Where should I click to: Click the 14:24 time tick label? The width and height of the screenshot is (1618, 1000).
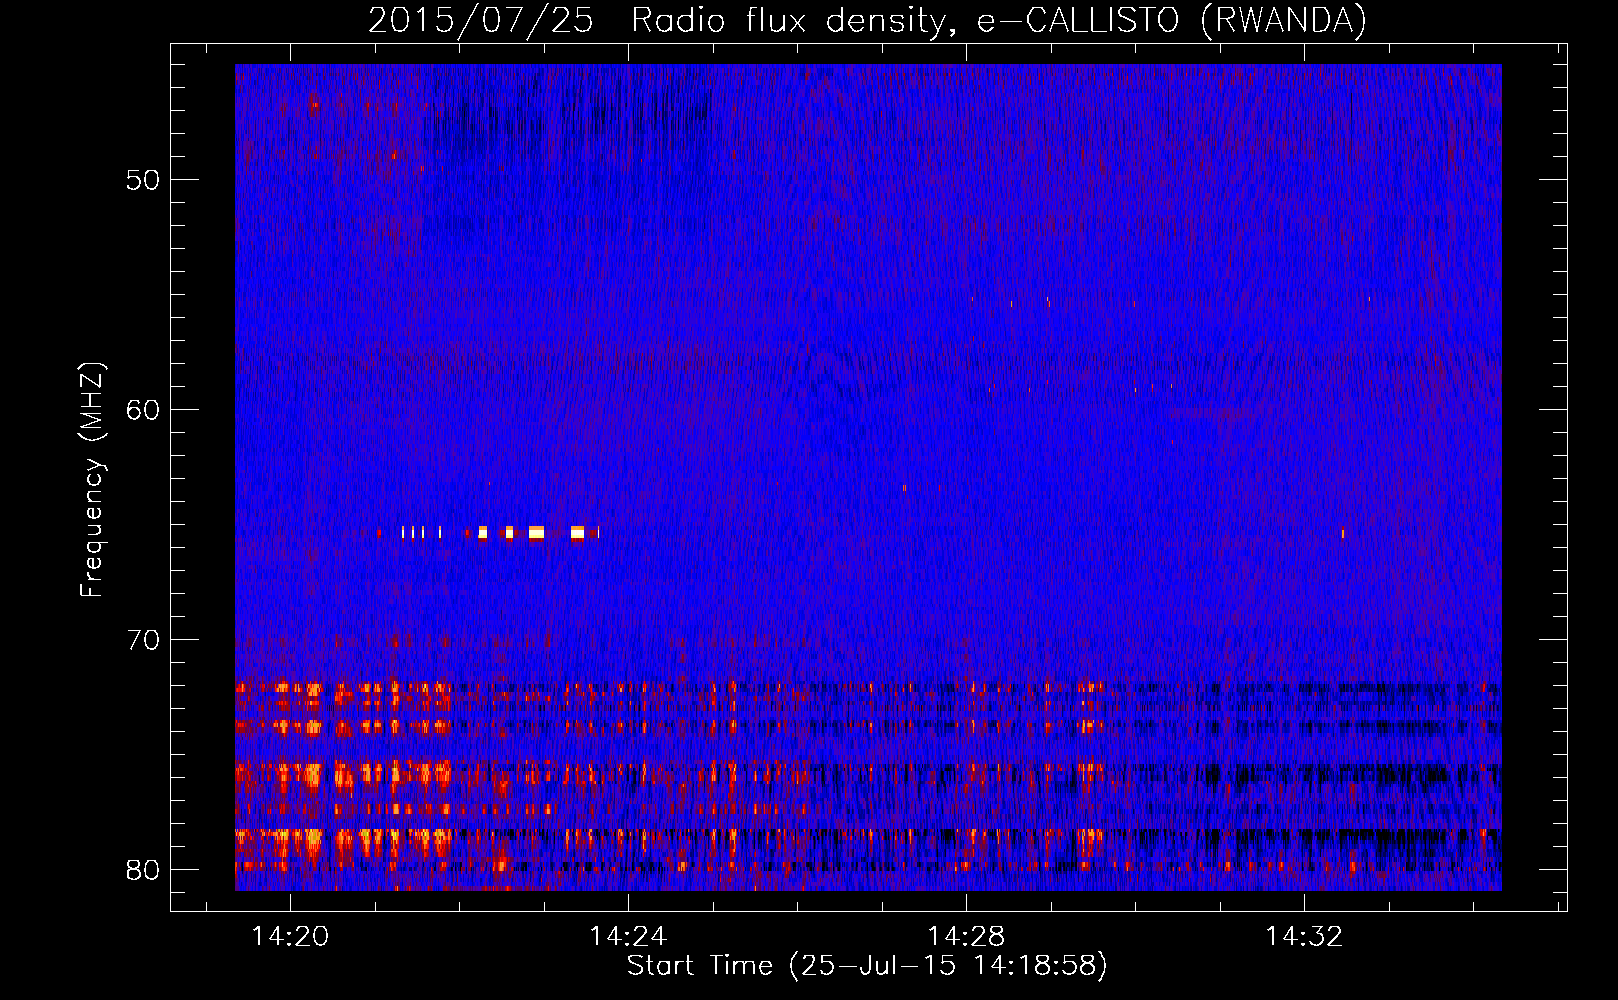click(628, 937)
